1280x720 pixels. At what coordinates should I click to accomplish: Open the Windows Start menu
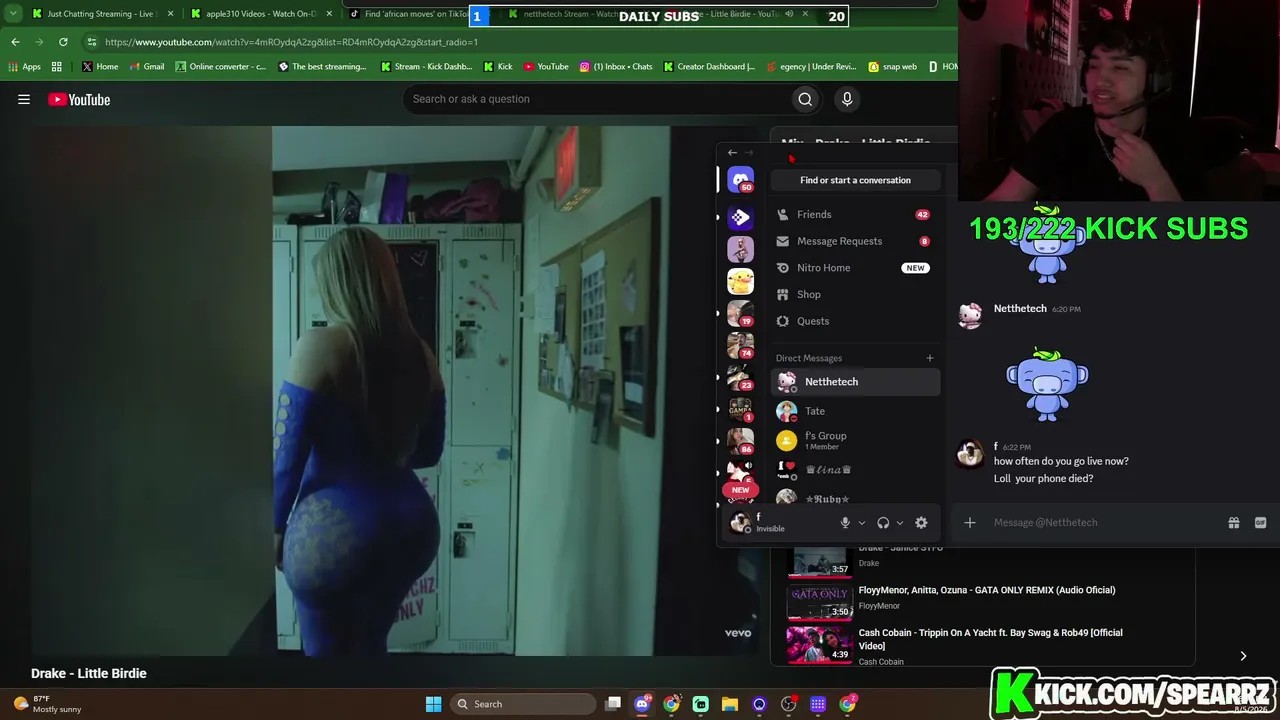click(433, 704)
